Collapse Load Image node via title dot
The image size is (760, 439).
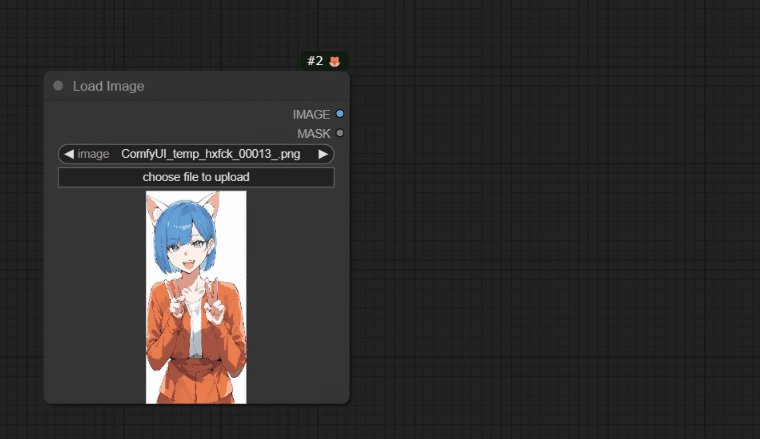[x=58, y=86]
